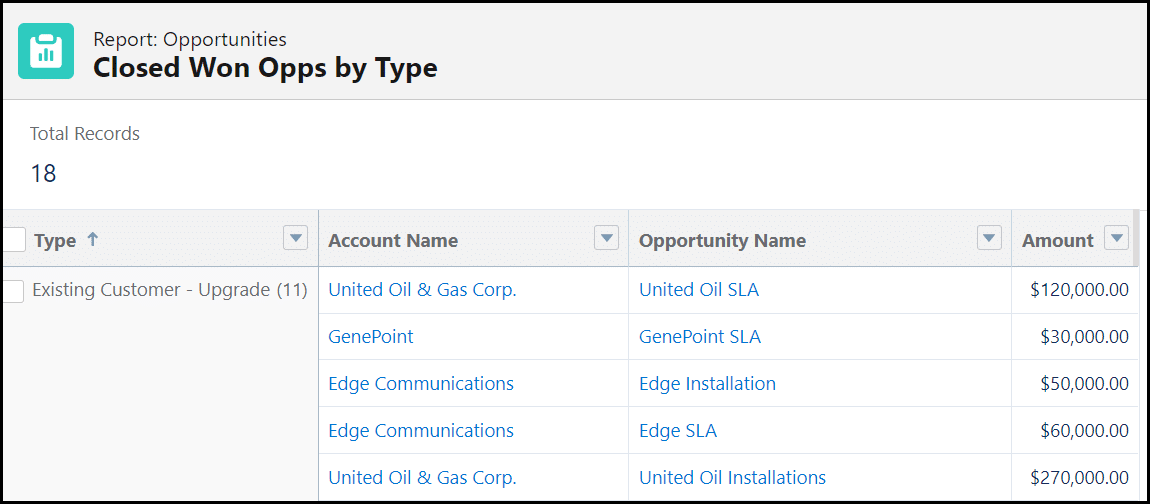Open the GenePoint account link
Viewport: 1150px width, 504px height.
[x=371, y=337]
